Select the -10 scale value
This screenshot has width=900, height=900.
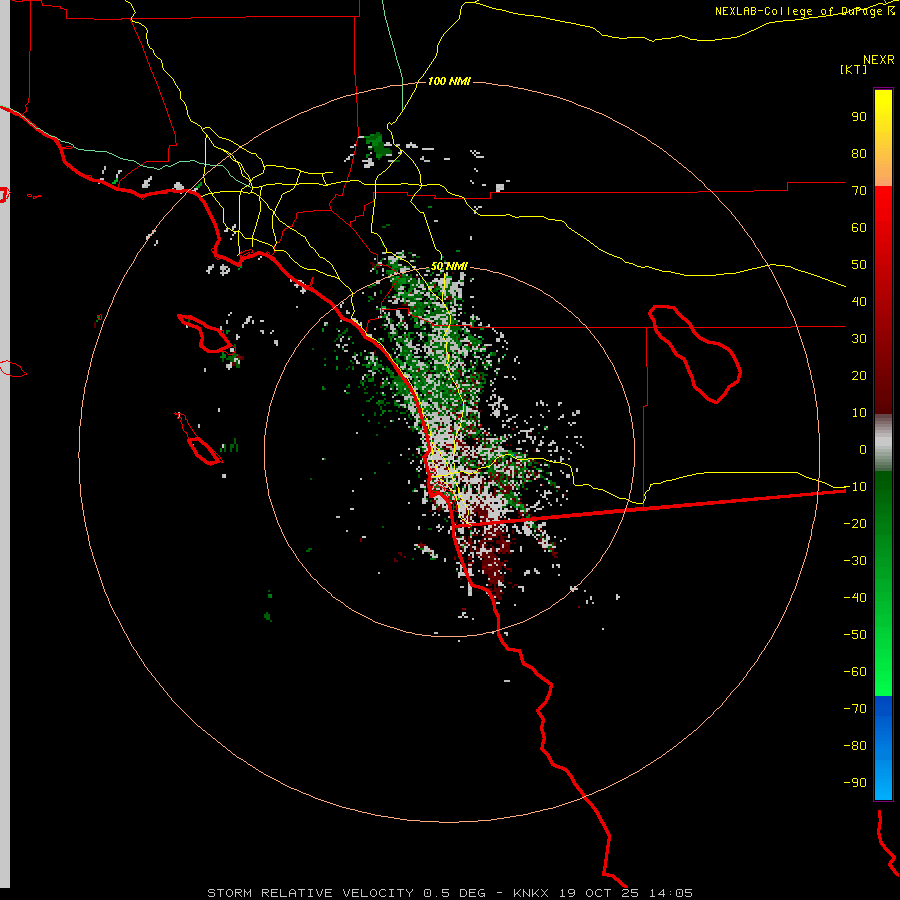pyautogui.click(x=855, y=487)
